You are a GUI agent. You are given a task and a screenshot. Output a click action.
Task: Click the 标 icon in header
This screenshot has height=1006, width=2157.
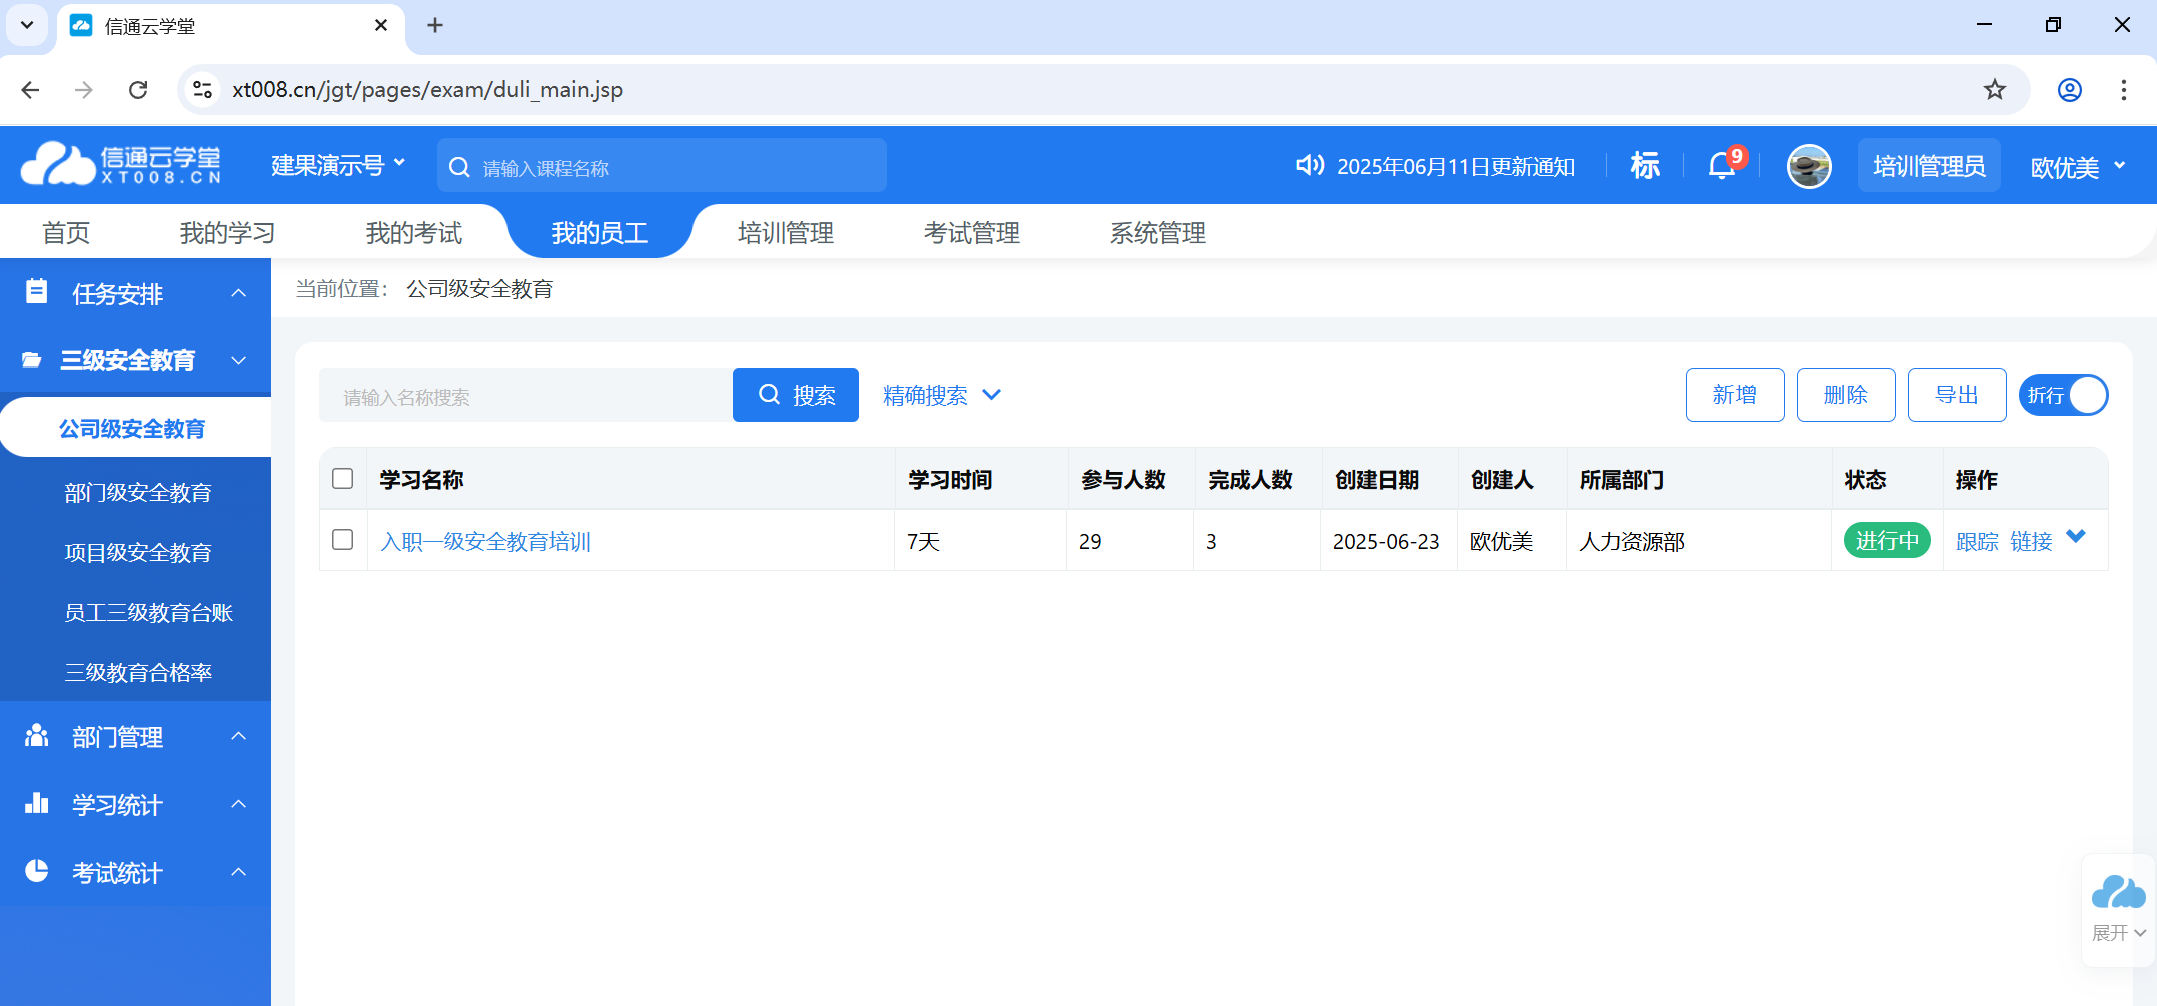pyautogui.click(x=1645, y=165)
